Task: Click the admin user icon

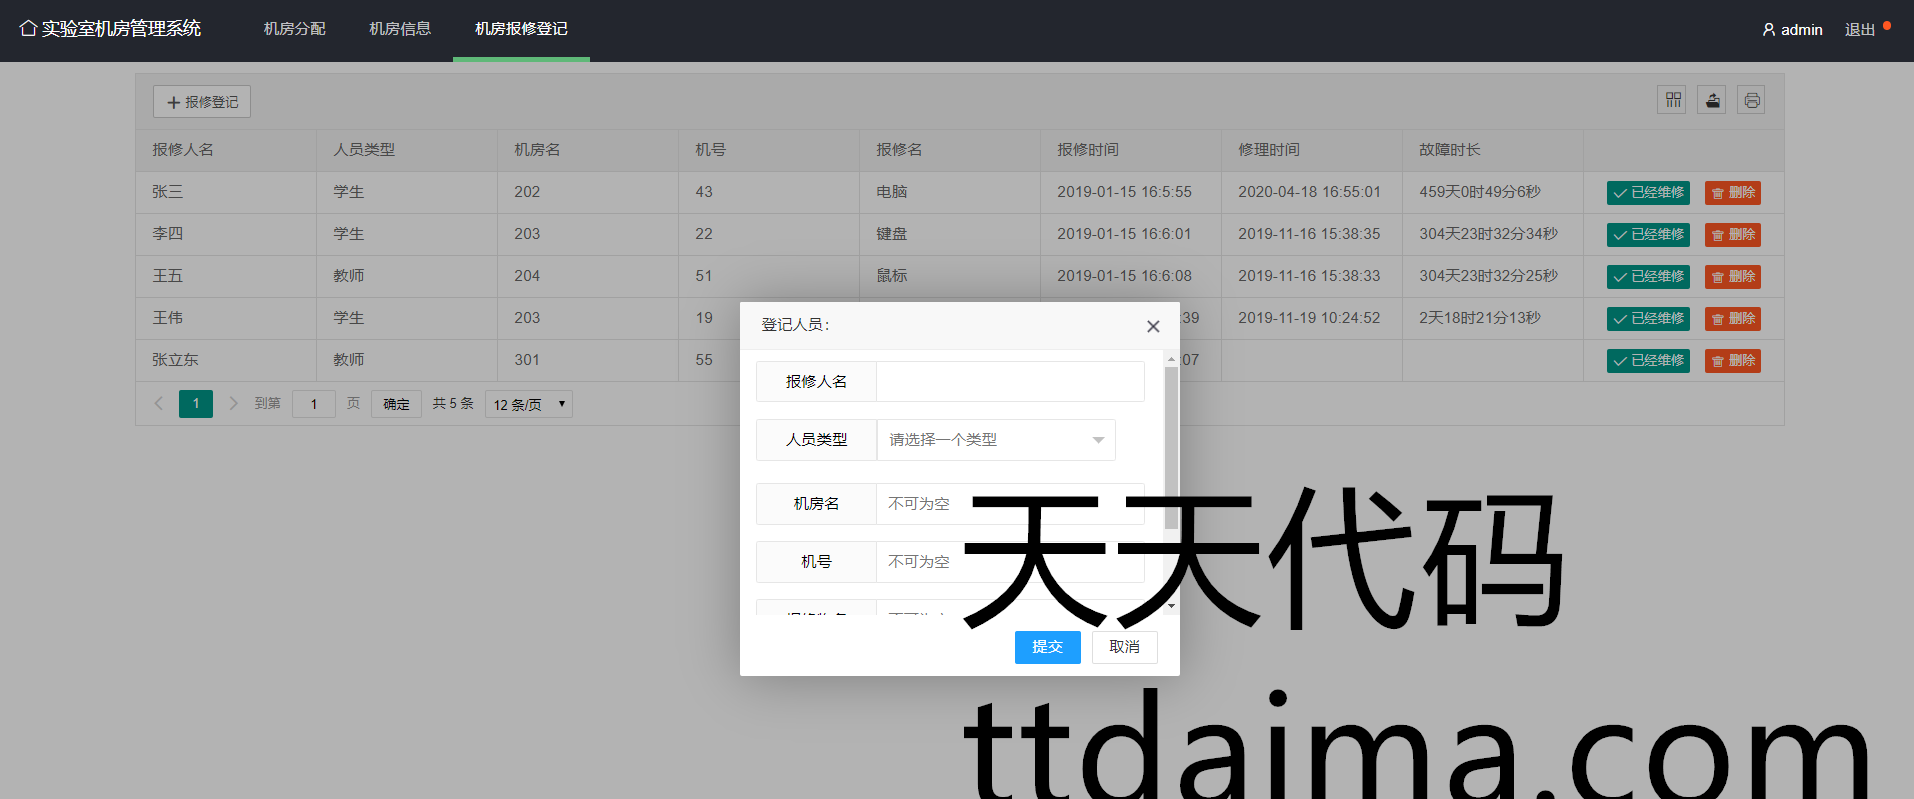Action: [x=1768, y=30]
